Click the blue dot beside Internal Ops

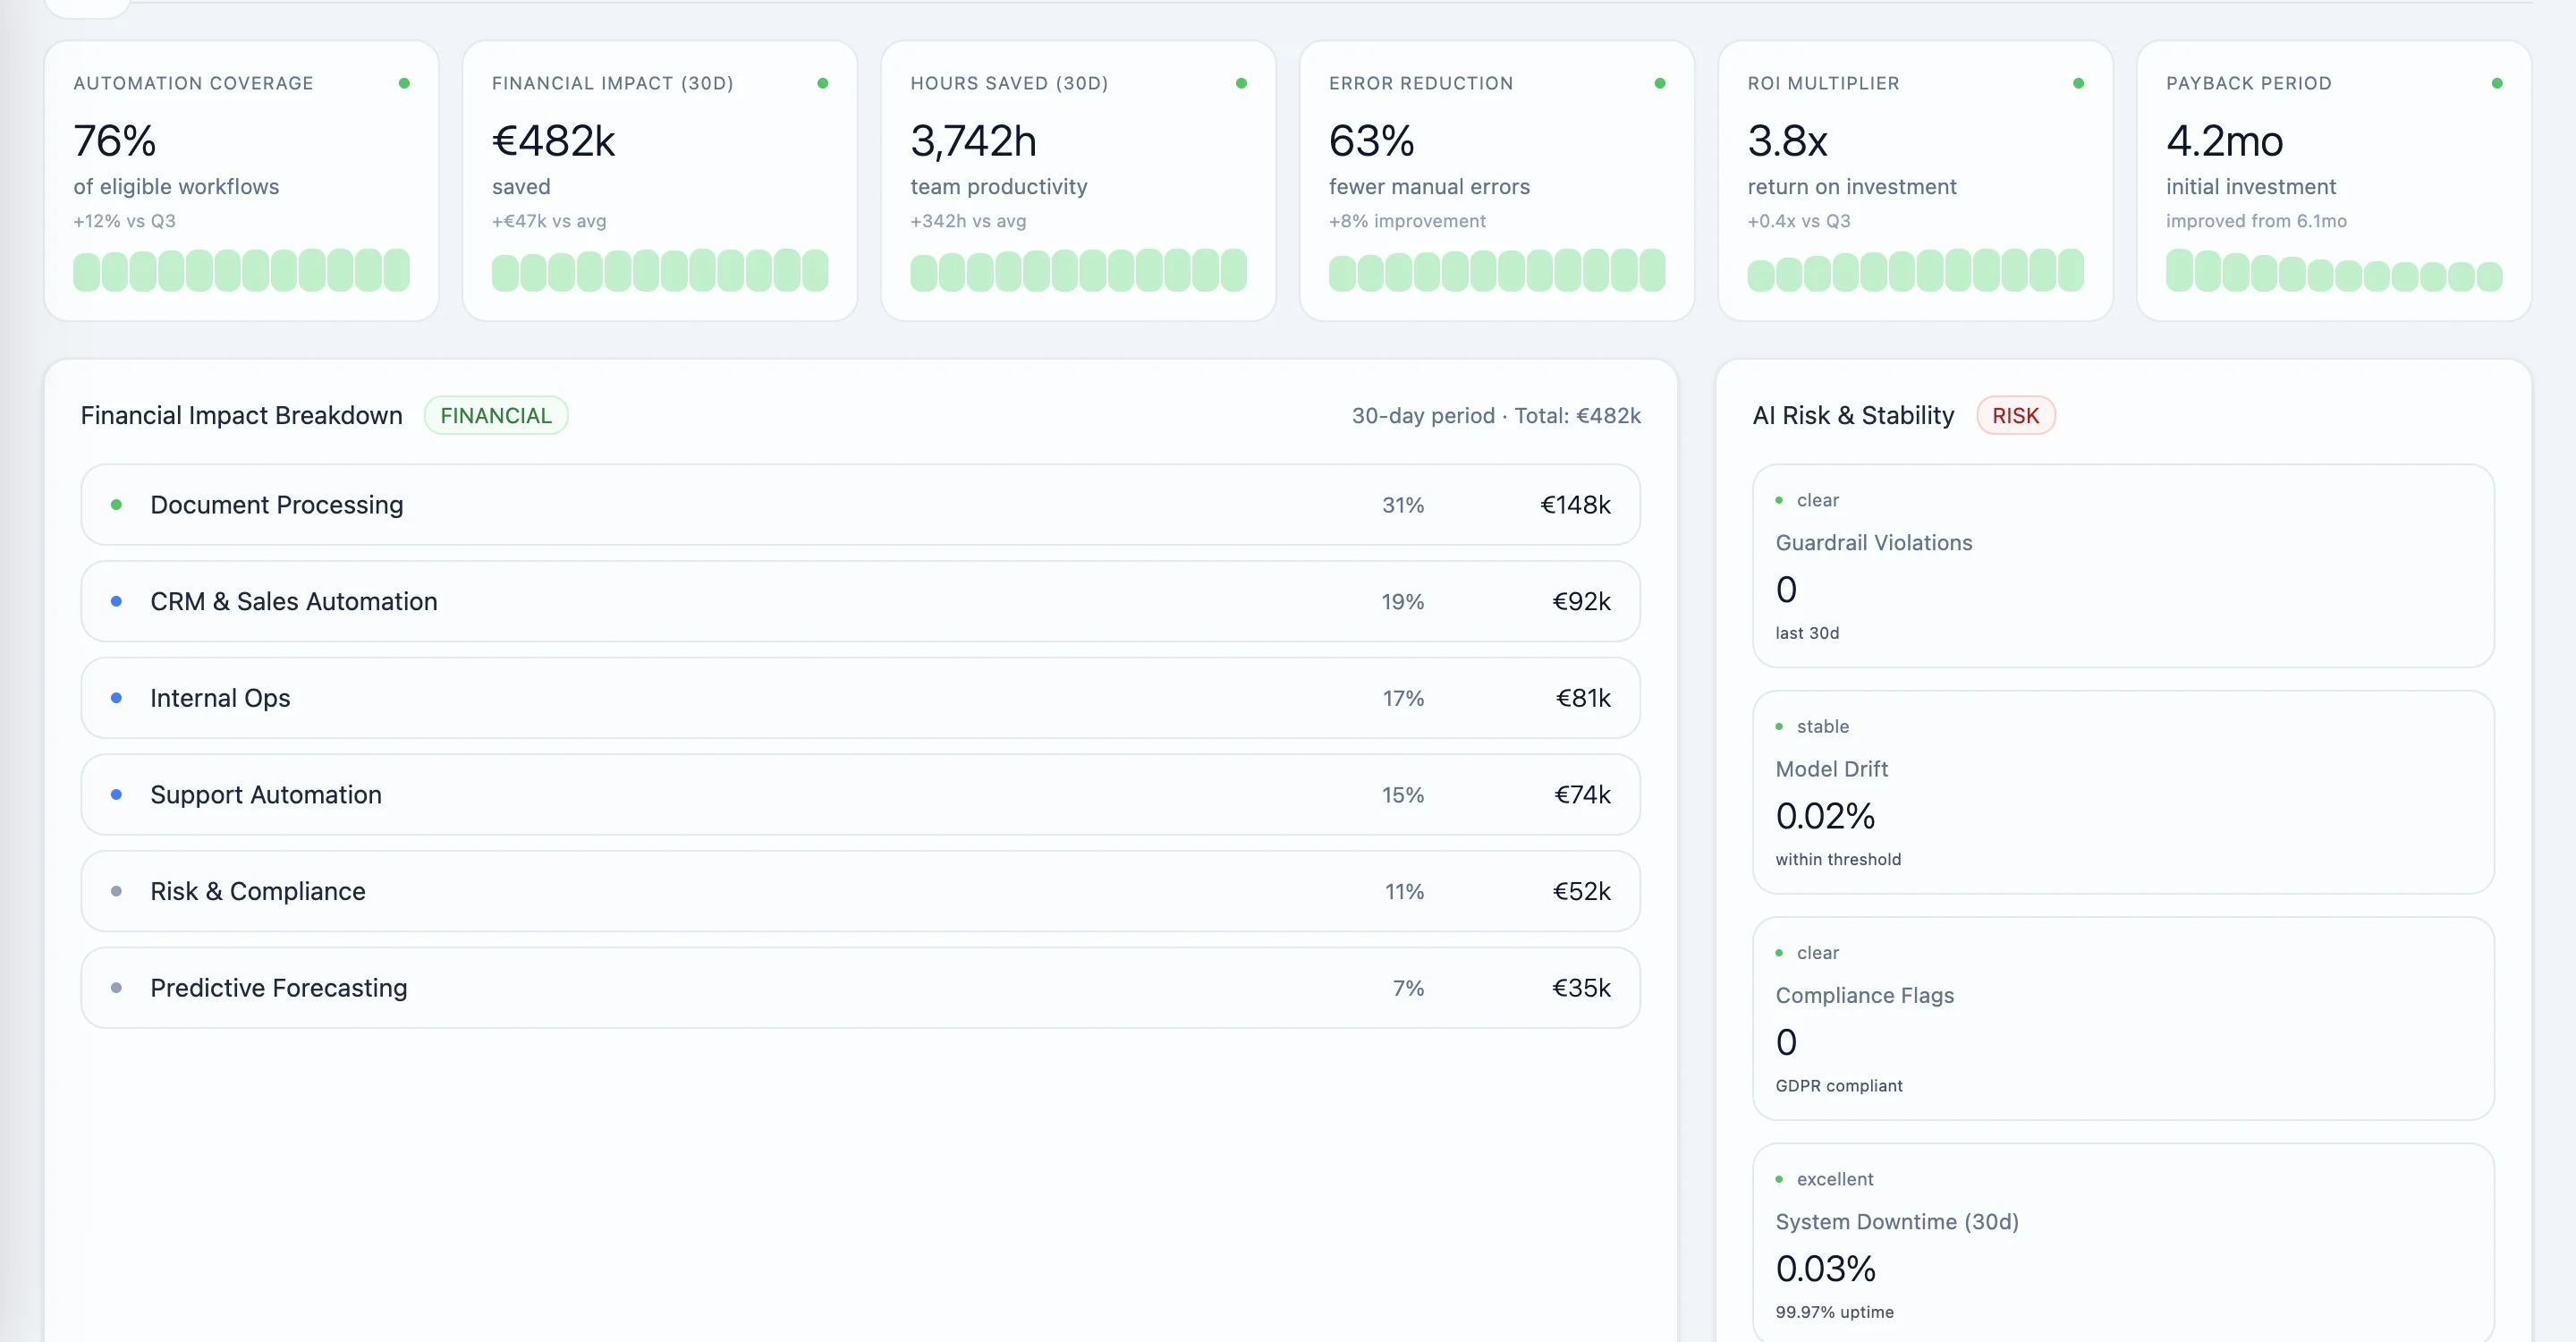point(116,698)
